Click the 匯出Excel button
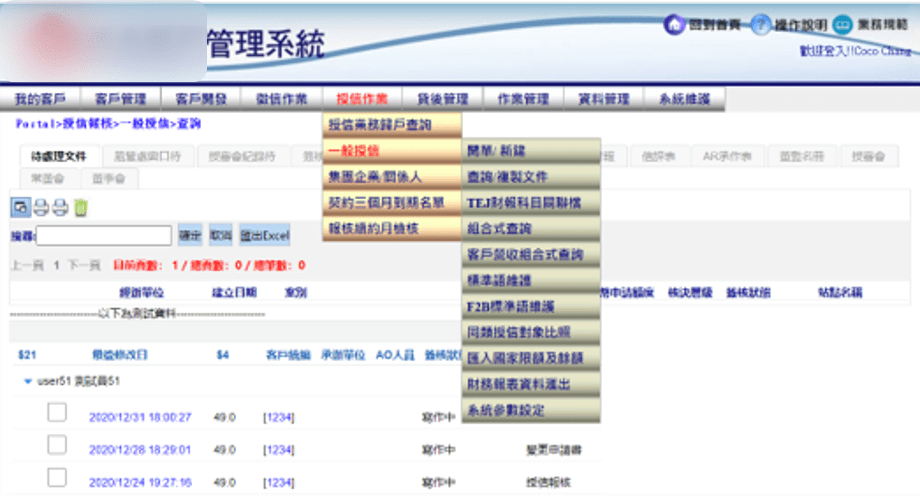 coord(264,236)
